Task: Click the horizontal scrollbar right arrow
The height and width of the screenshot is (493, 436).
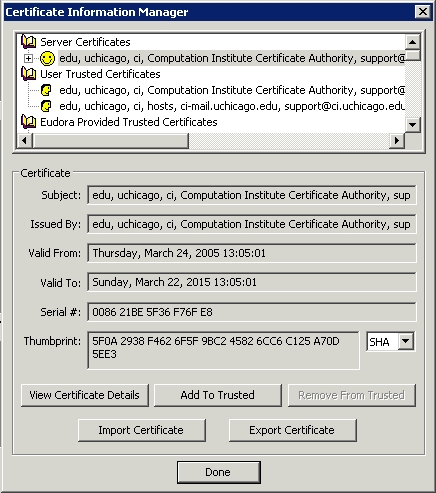Action: 397,140
